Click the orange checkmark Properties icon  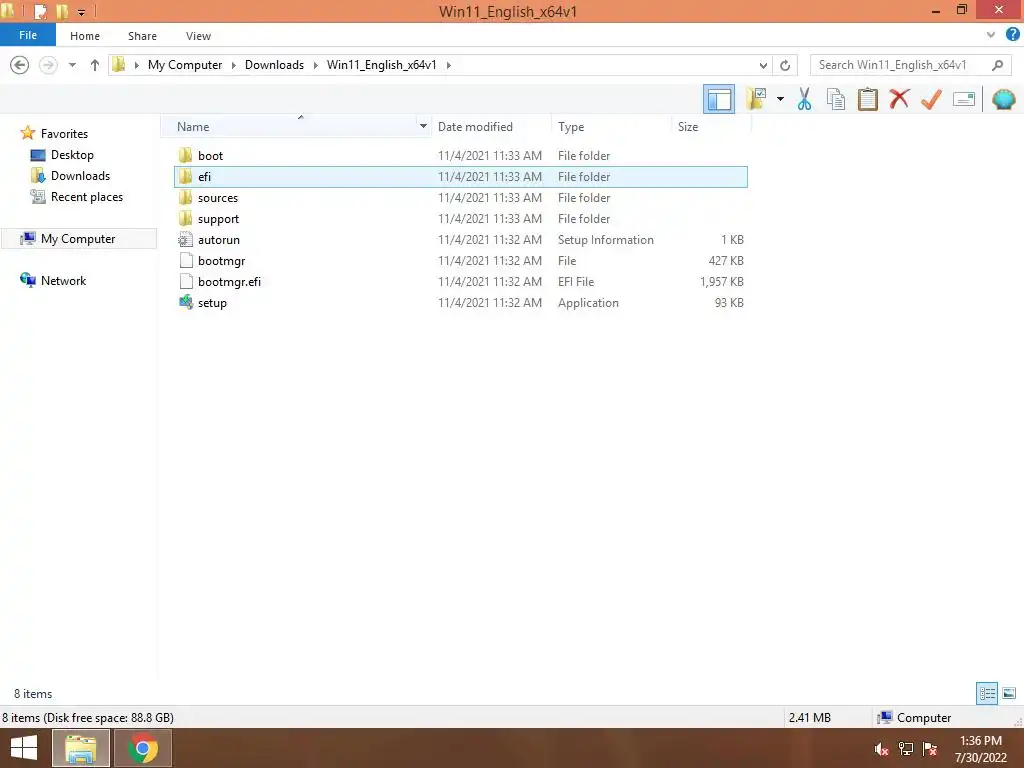[931, 99]
